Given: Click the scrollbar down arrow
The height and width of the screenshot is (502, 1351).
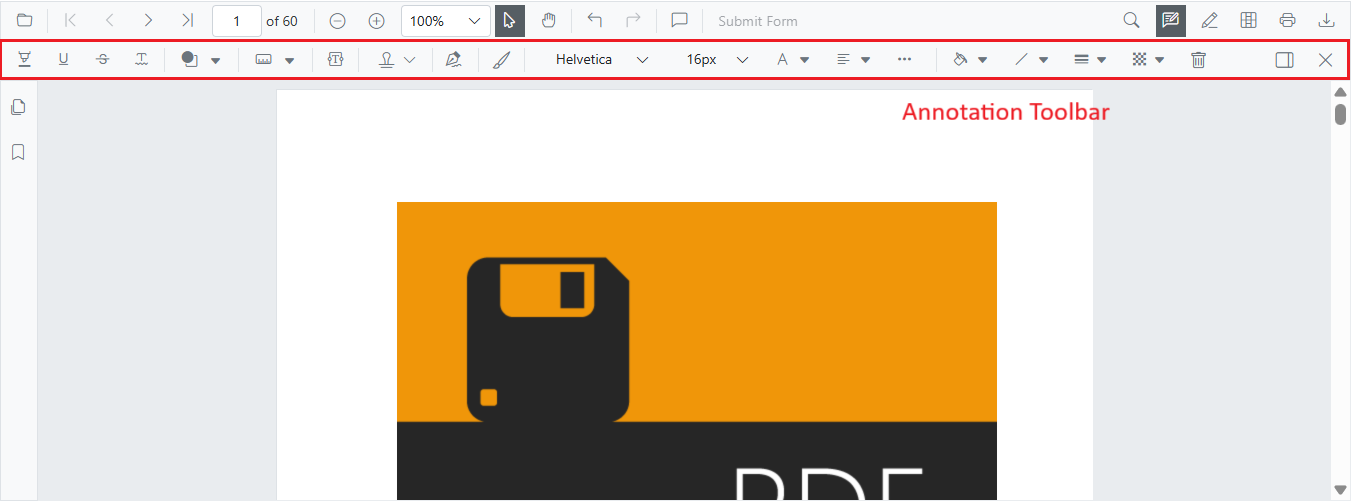Looking at the screenshot, I should (x=1340, y=489).
